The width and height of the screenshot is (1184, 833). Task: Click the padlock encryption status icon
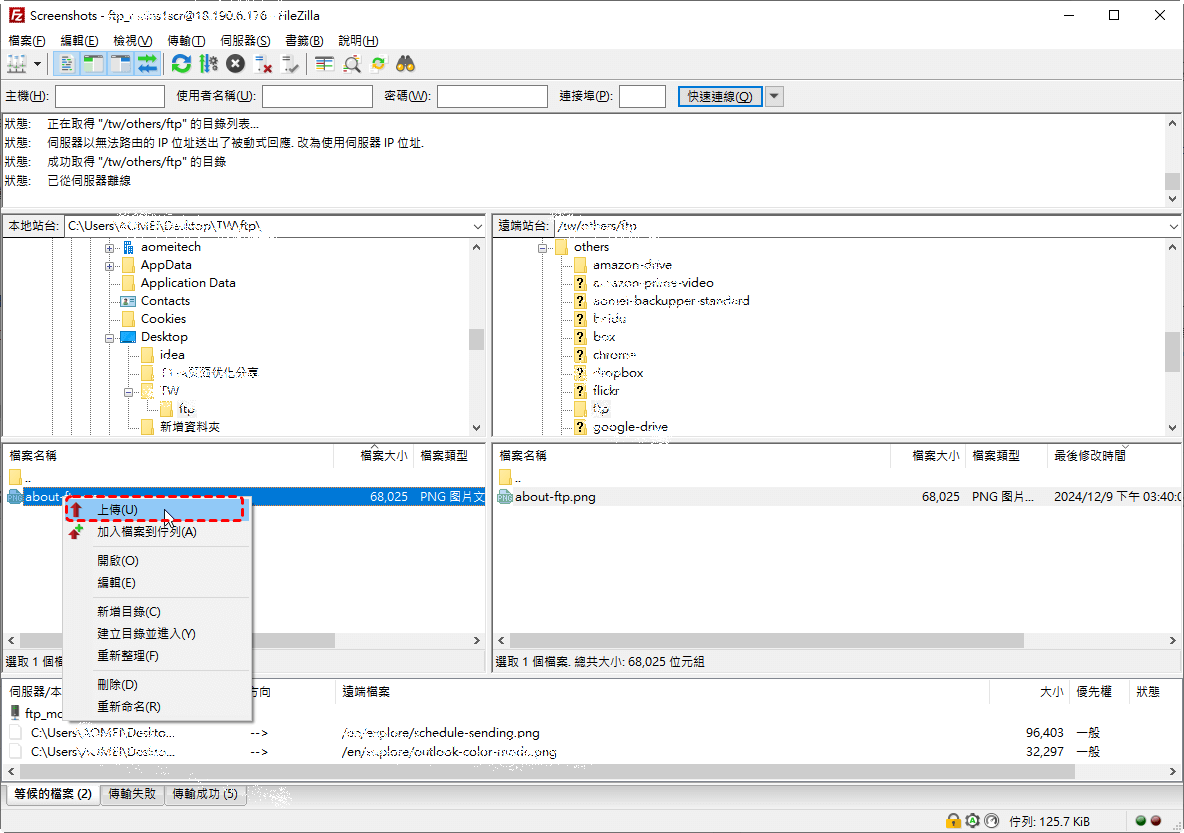click(x=953, y=821)
